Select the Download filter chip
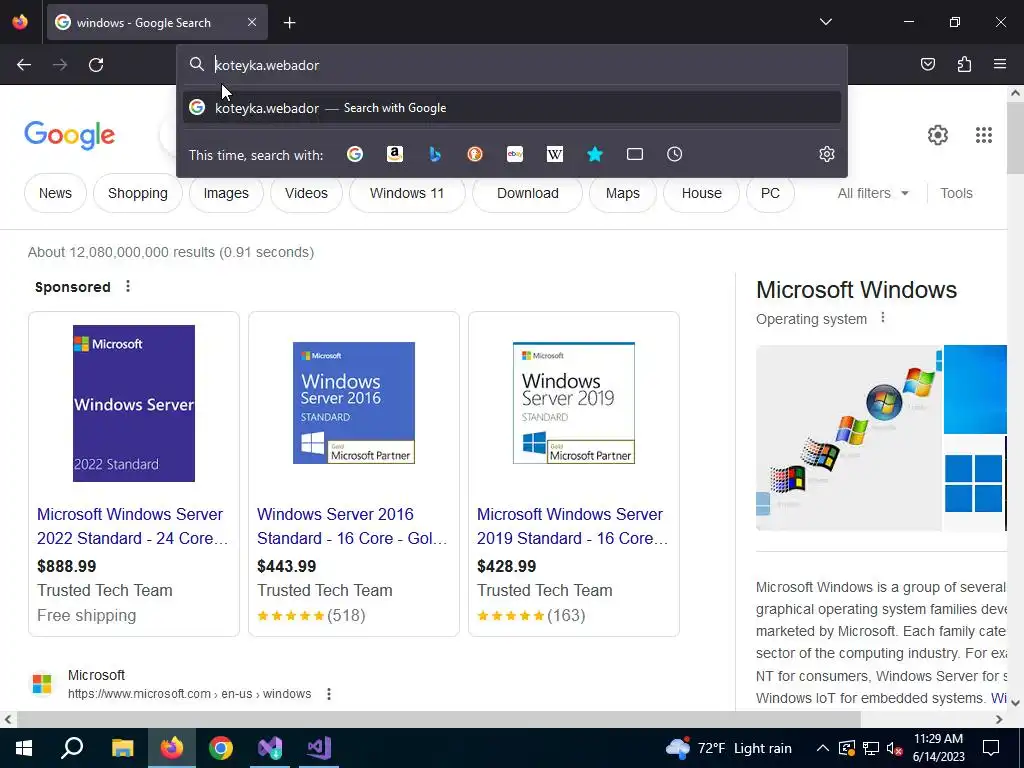1024x768 pixels. pyautogui.click(x=528, y=193)
